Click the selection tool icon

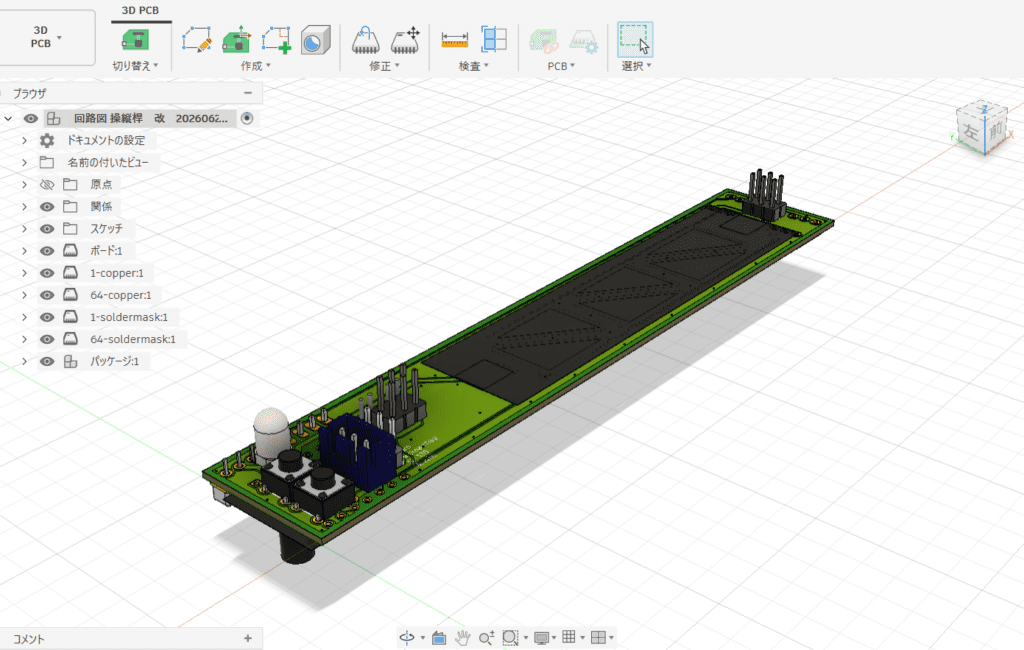click(x=634, y=40)
